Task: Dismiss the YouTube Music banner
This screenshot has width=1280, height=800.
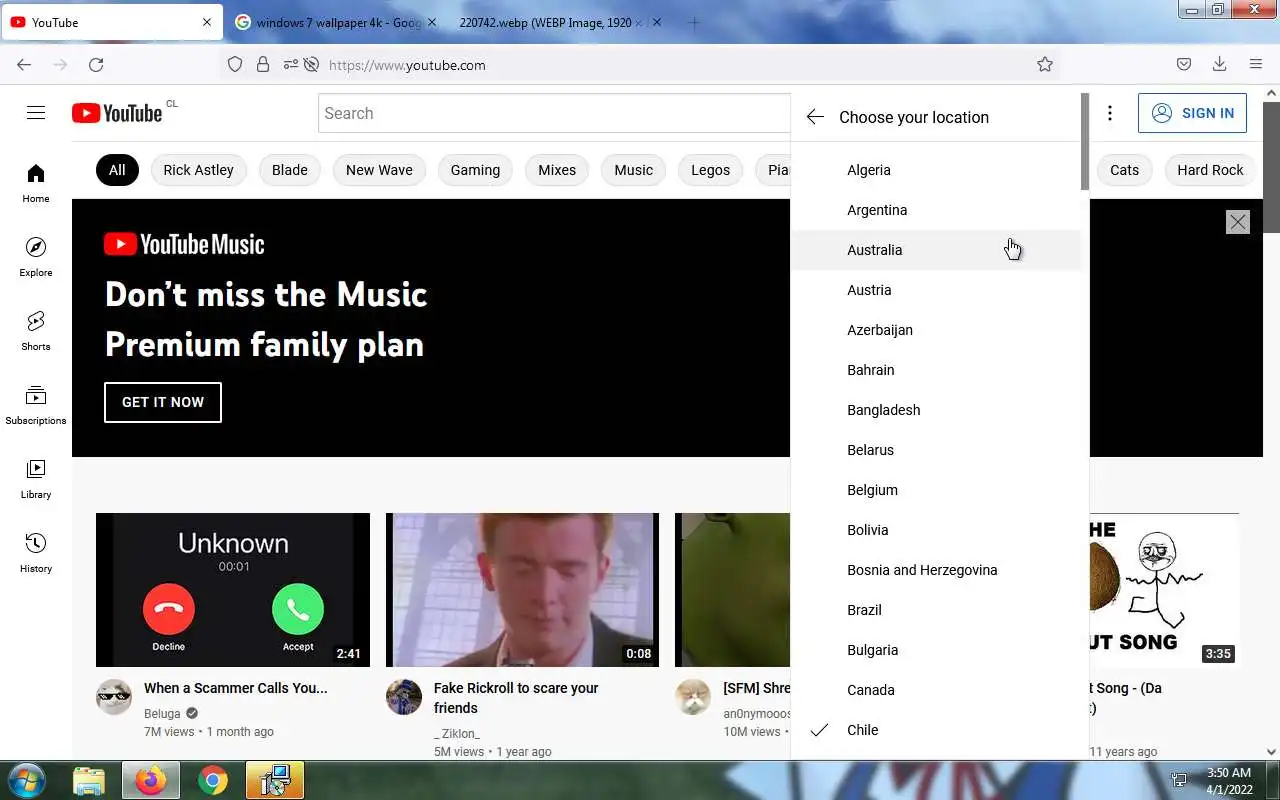Action: (1238, 222)
